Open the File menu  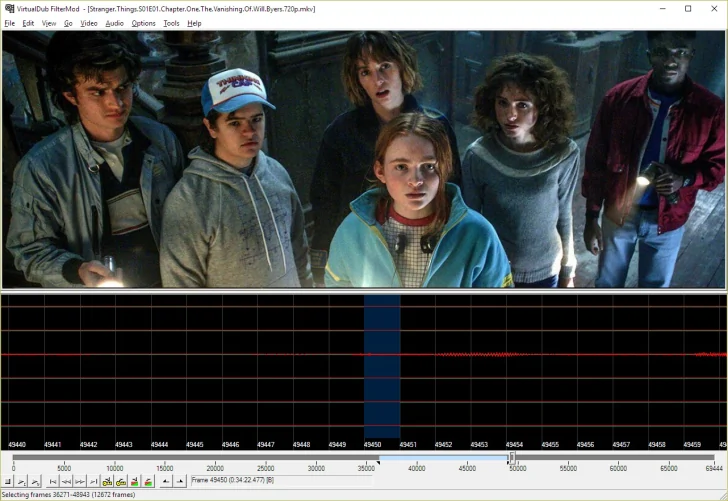pyautogui.click(x=9, y=23)
